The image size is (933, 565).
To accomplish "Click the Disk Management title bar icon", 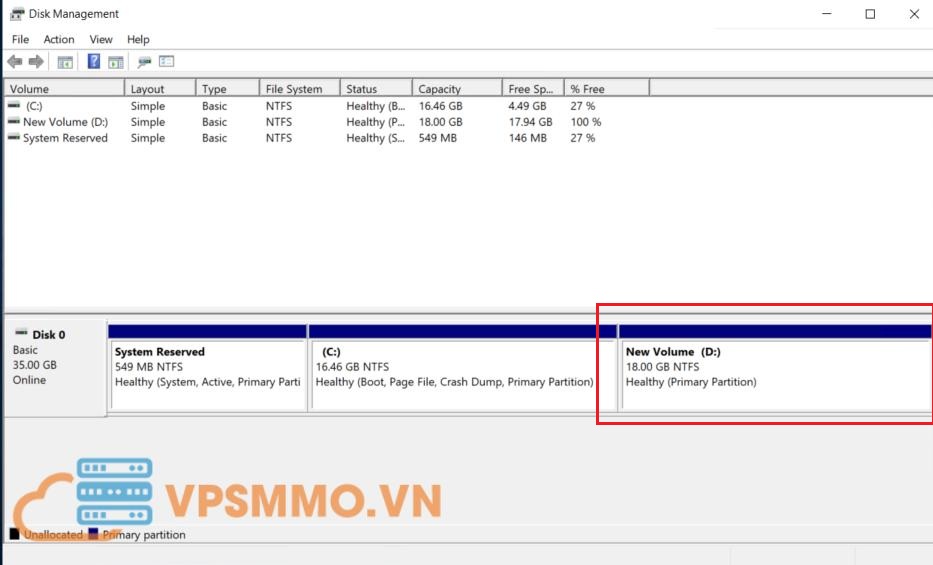I will pos(17,14).
